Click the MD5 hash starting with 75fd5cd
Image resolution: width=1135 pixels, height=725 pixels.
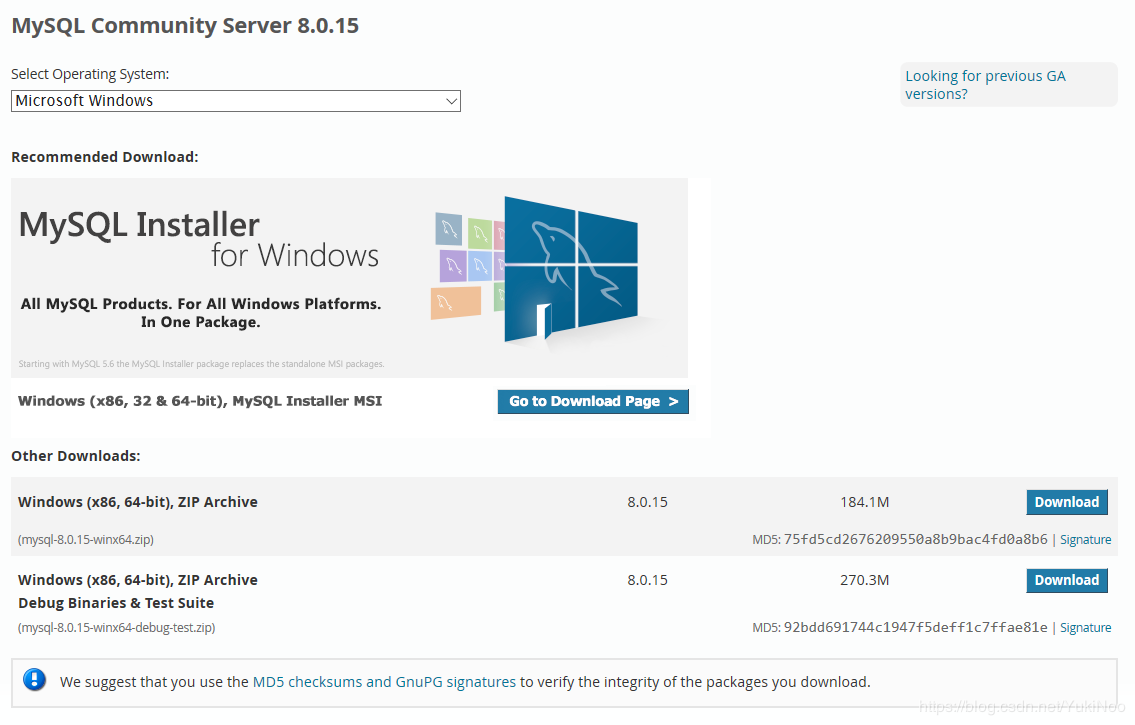915,539
